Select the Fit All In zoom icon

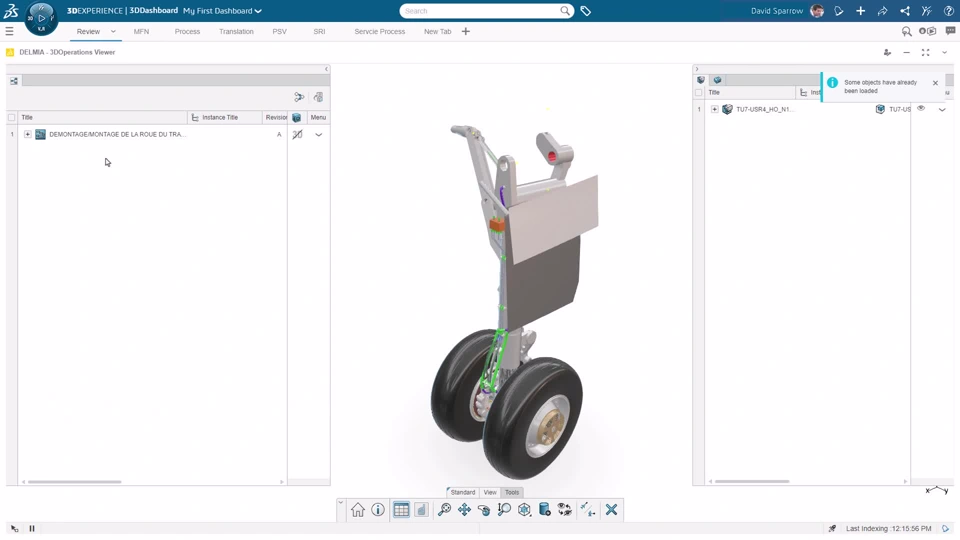coord(444,509)
